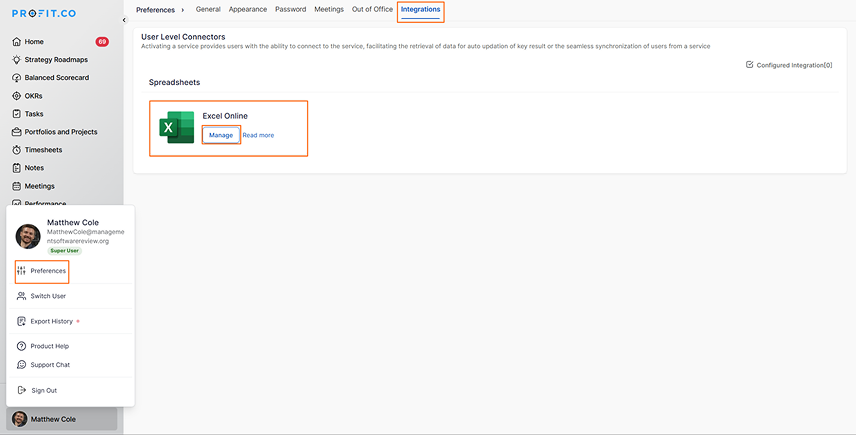Switch to the Appearance tab
Viewport: 856px width, 435px height.
[248, 9]
